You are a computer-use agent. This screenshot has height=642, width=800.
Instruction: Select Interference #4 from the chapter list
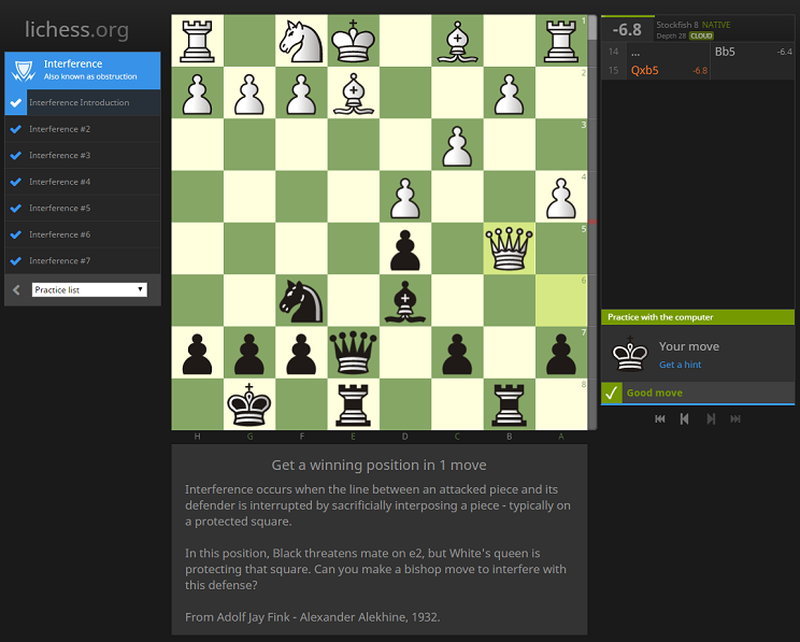60,182
